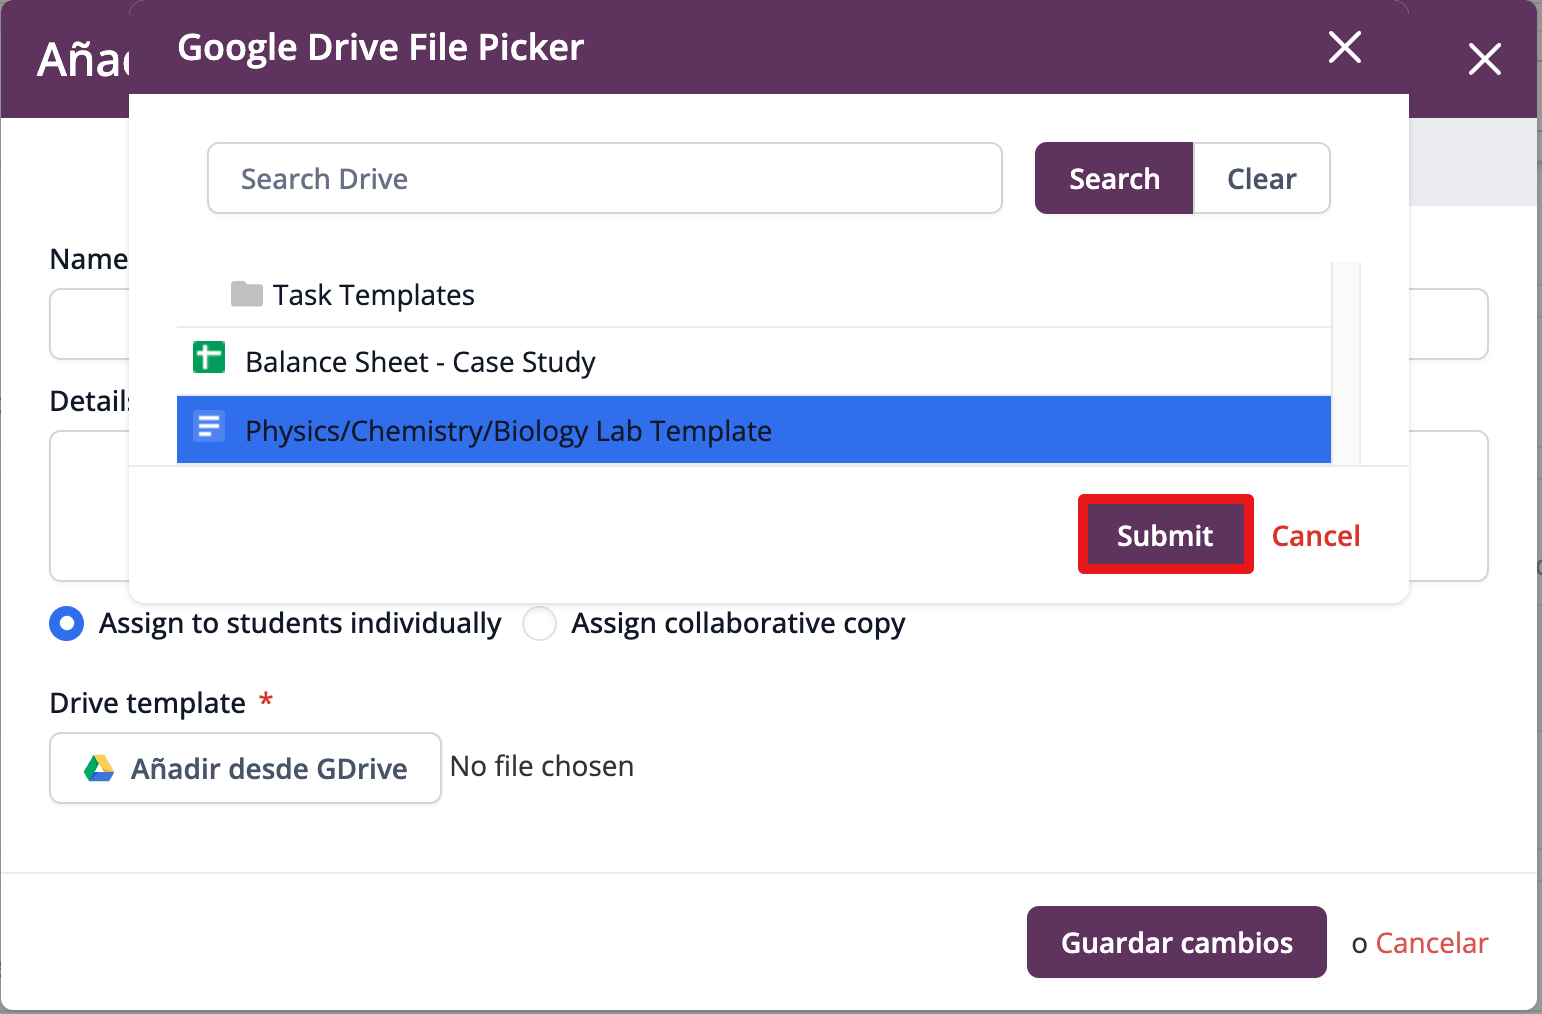Select Assign collaborative copy option

coord(540,623)
